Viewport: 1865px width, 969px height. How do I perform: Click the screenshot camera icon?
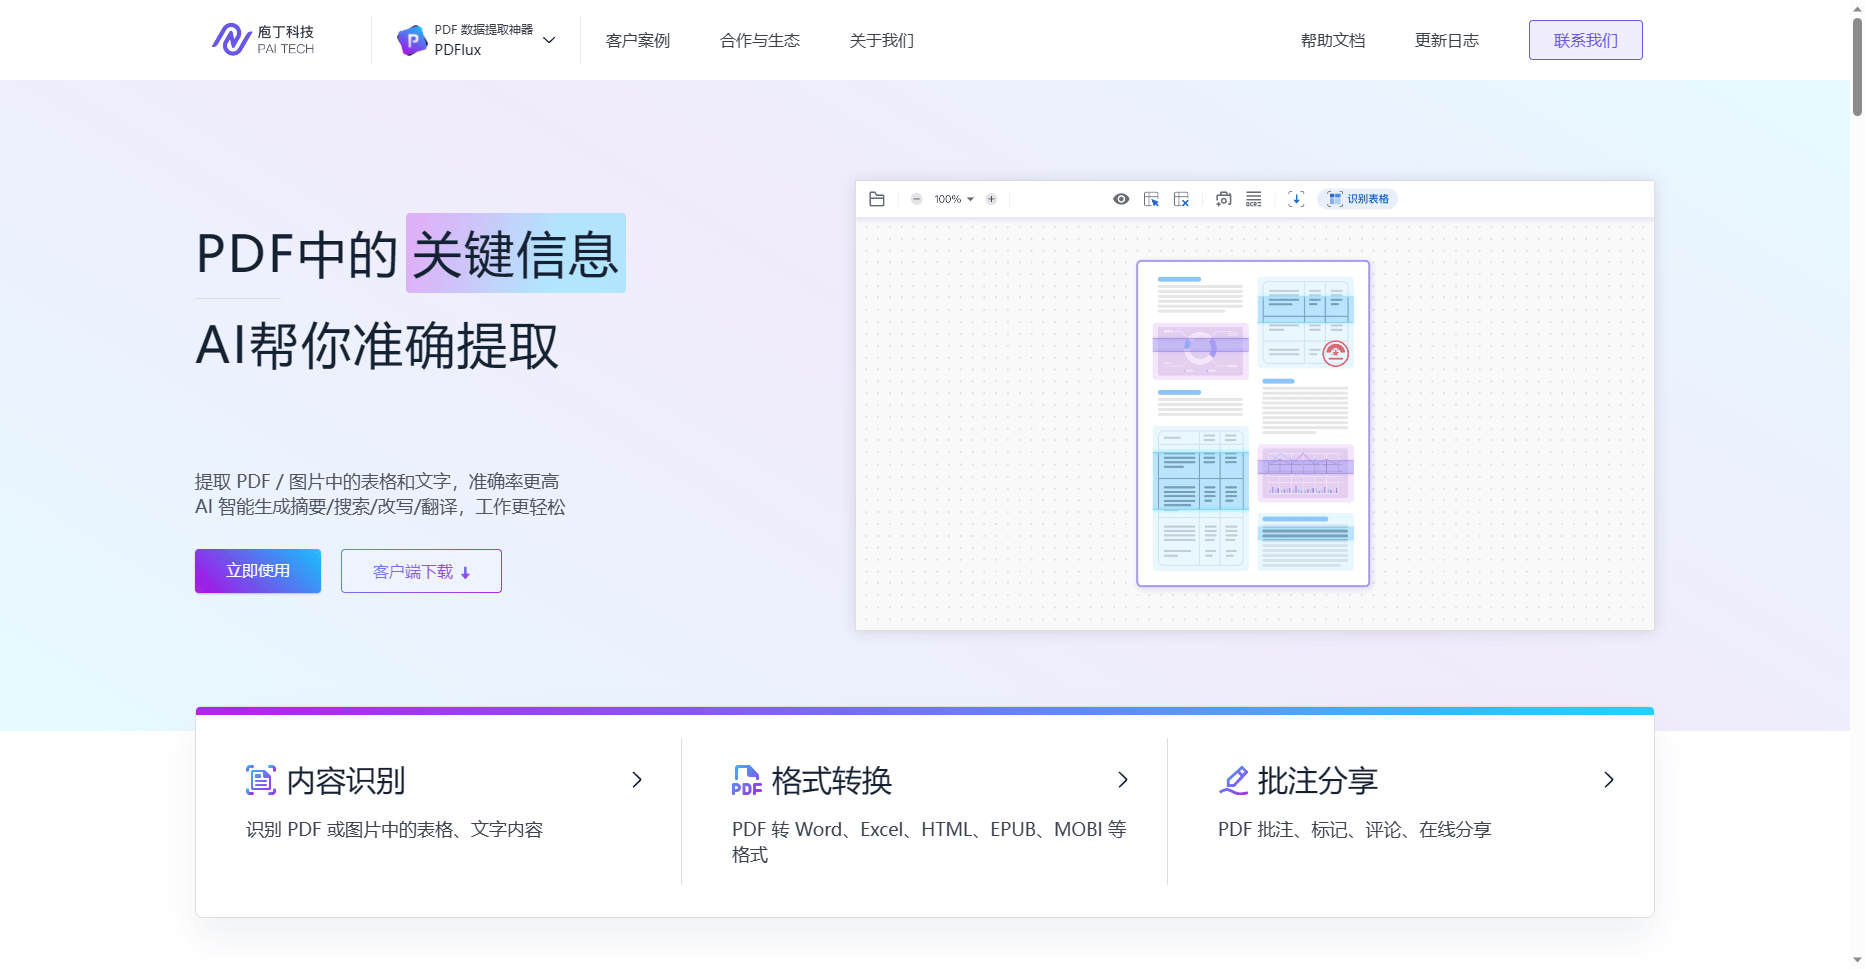1223,199
